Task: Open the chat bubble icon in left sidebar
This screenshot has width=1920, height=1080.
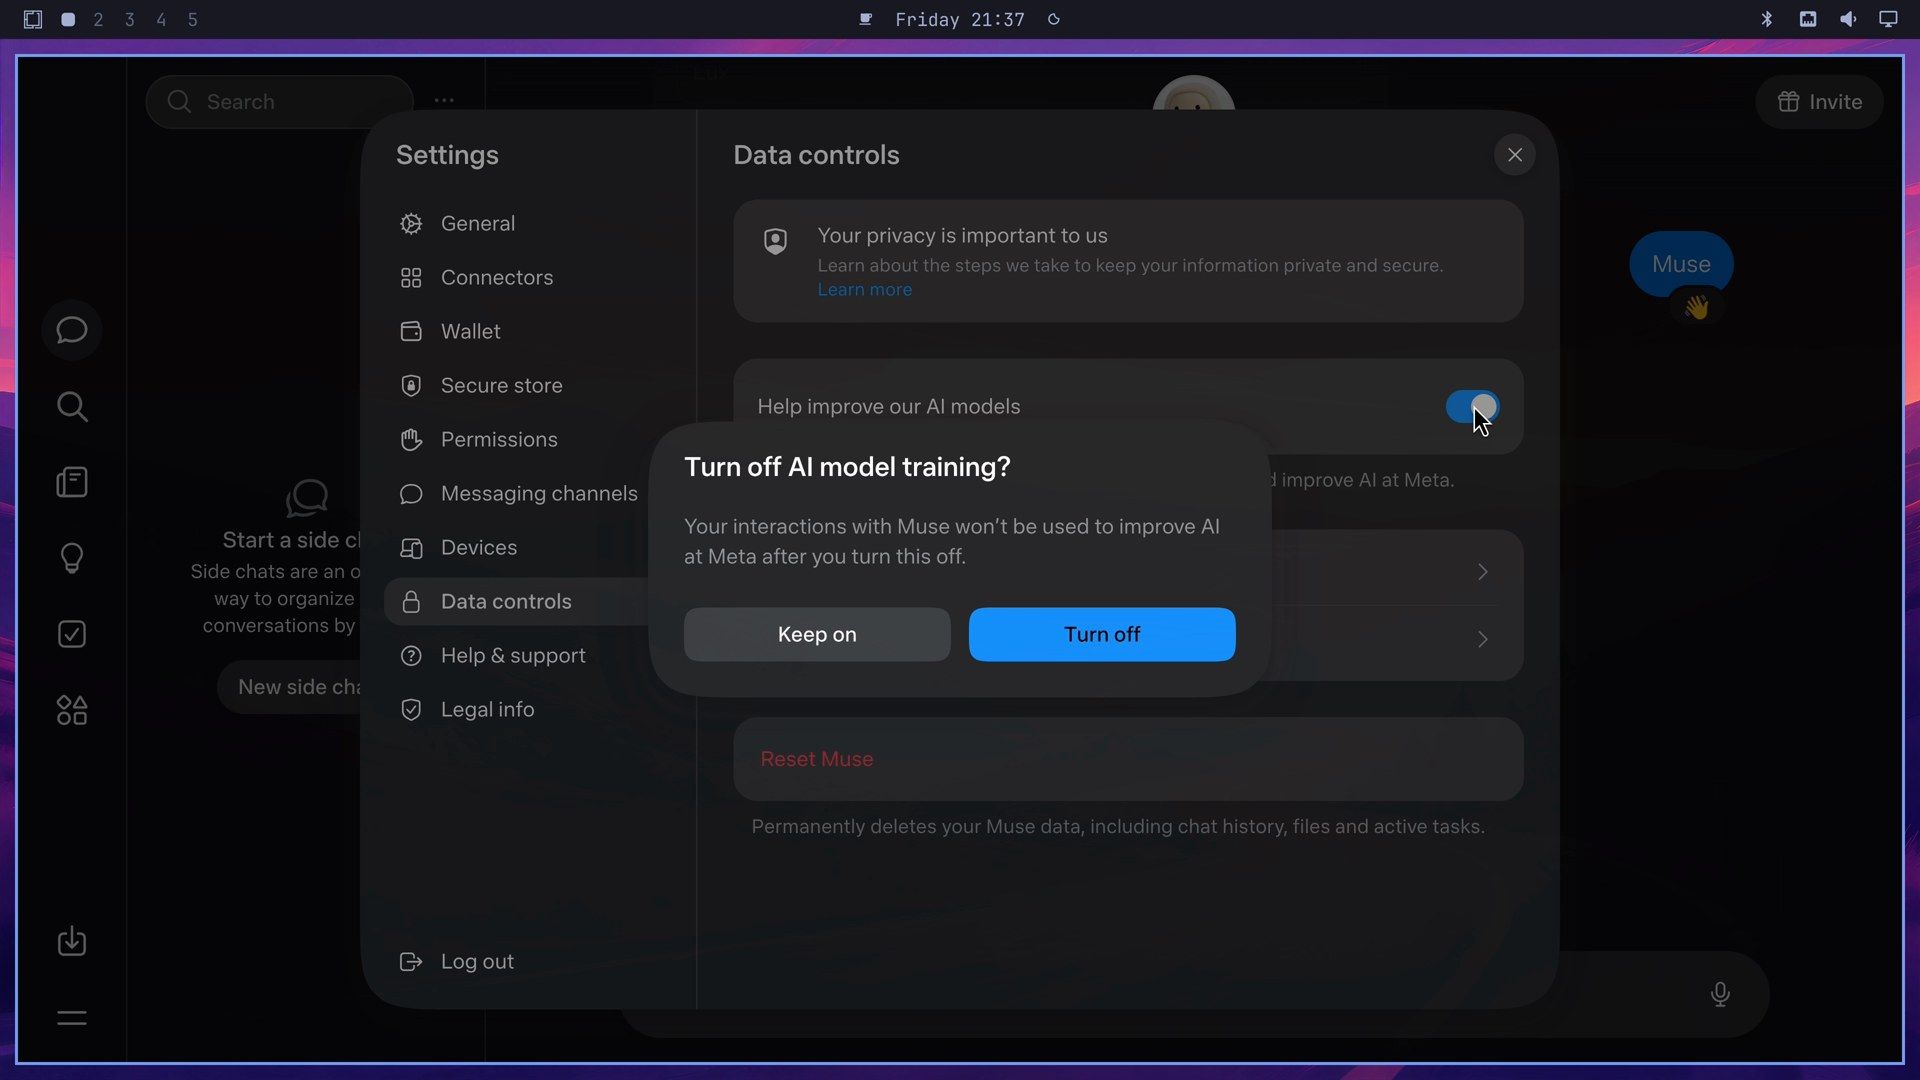Action: [72, 330]
